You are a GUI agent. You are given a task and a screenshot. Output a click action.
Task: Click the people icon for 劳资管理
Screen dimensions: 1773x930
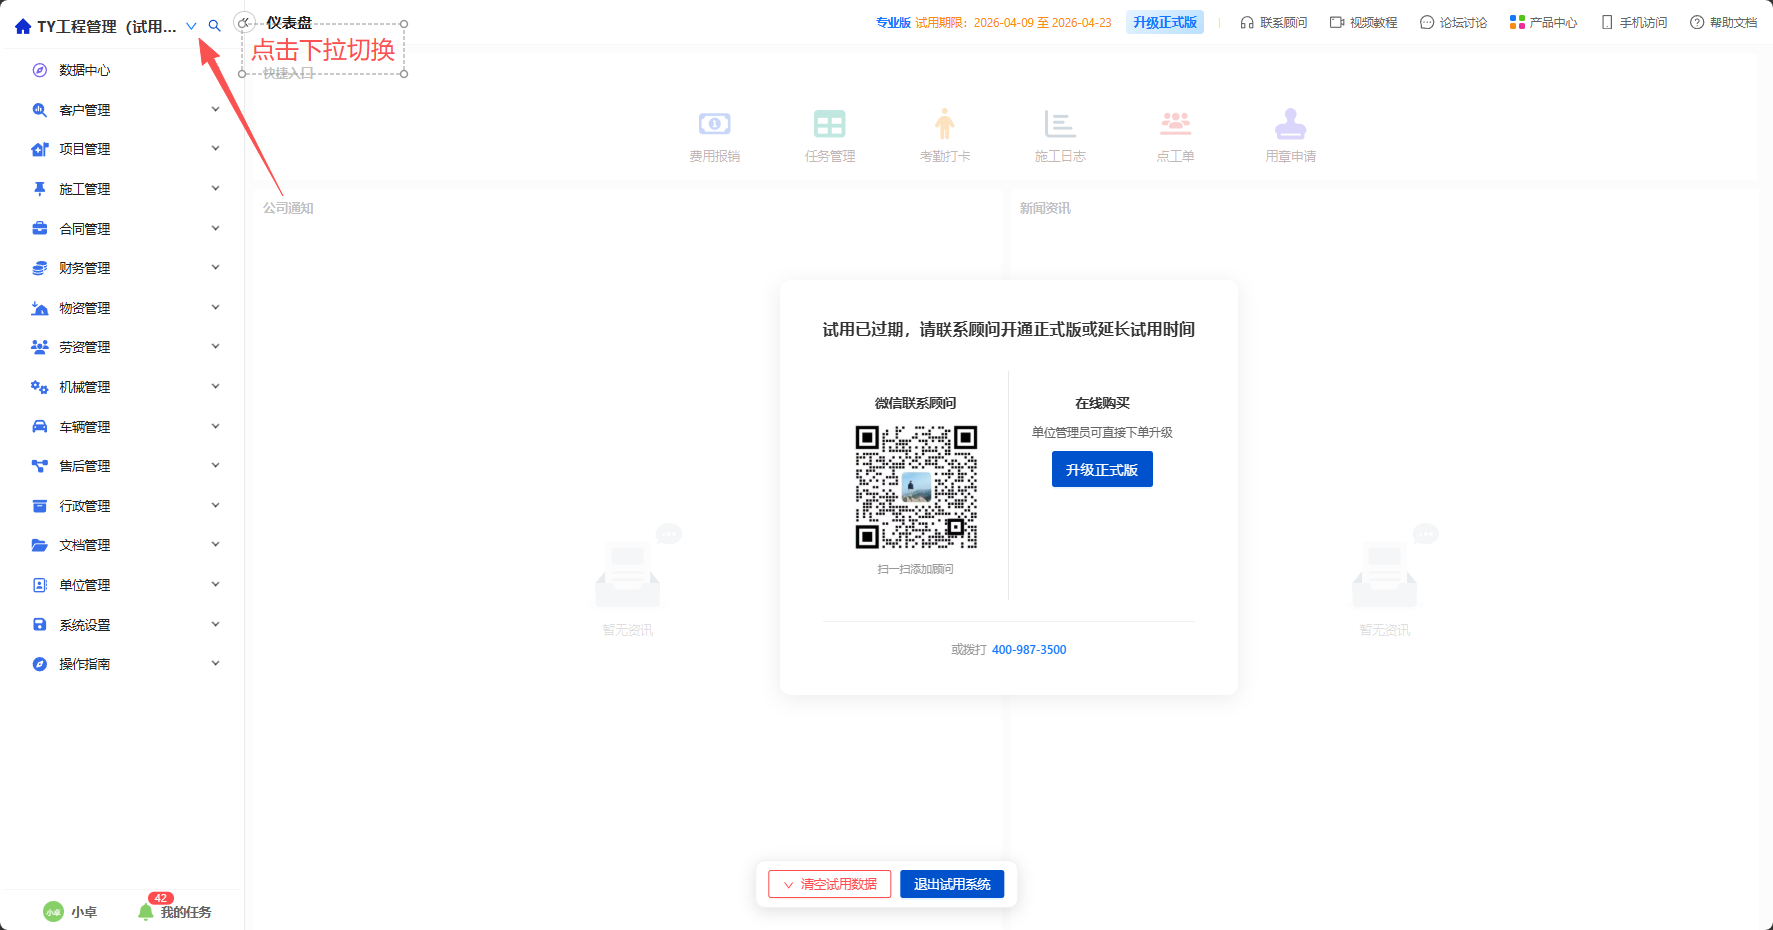(40, 347)
